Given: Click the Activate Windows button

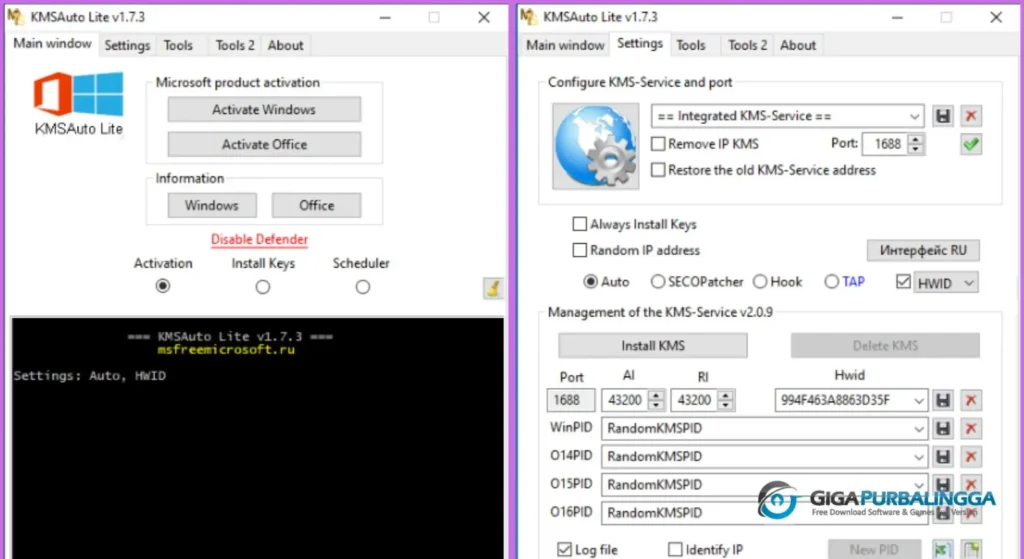Looking at the screenshot, I should coord(264,110).
